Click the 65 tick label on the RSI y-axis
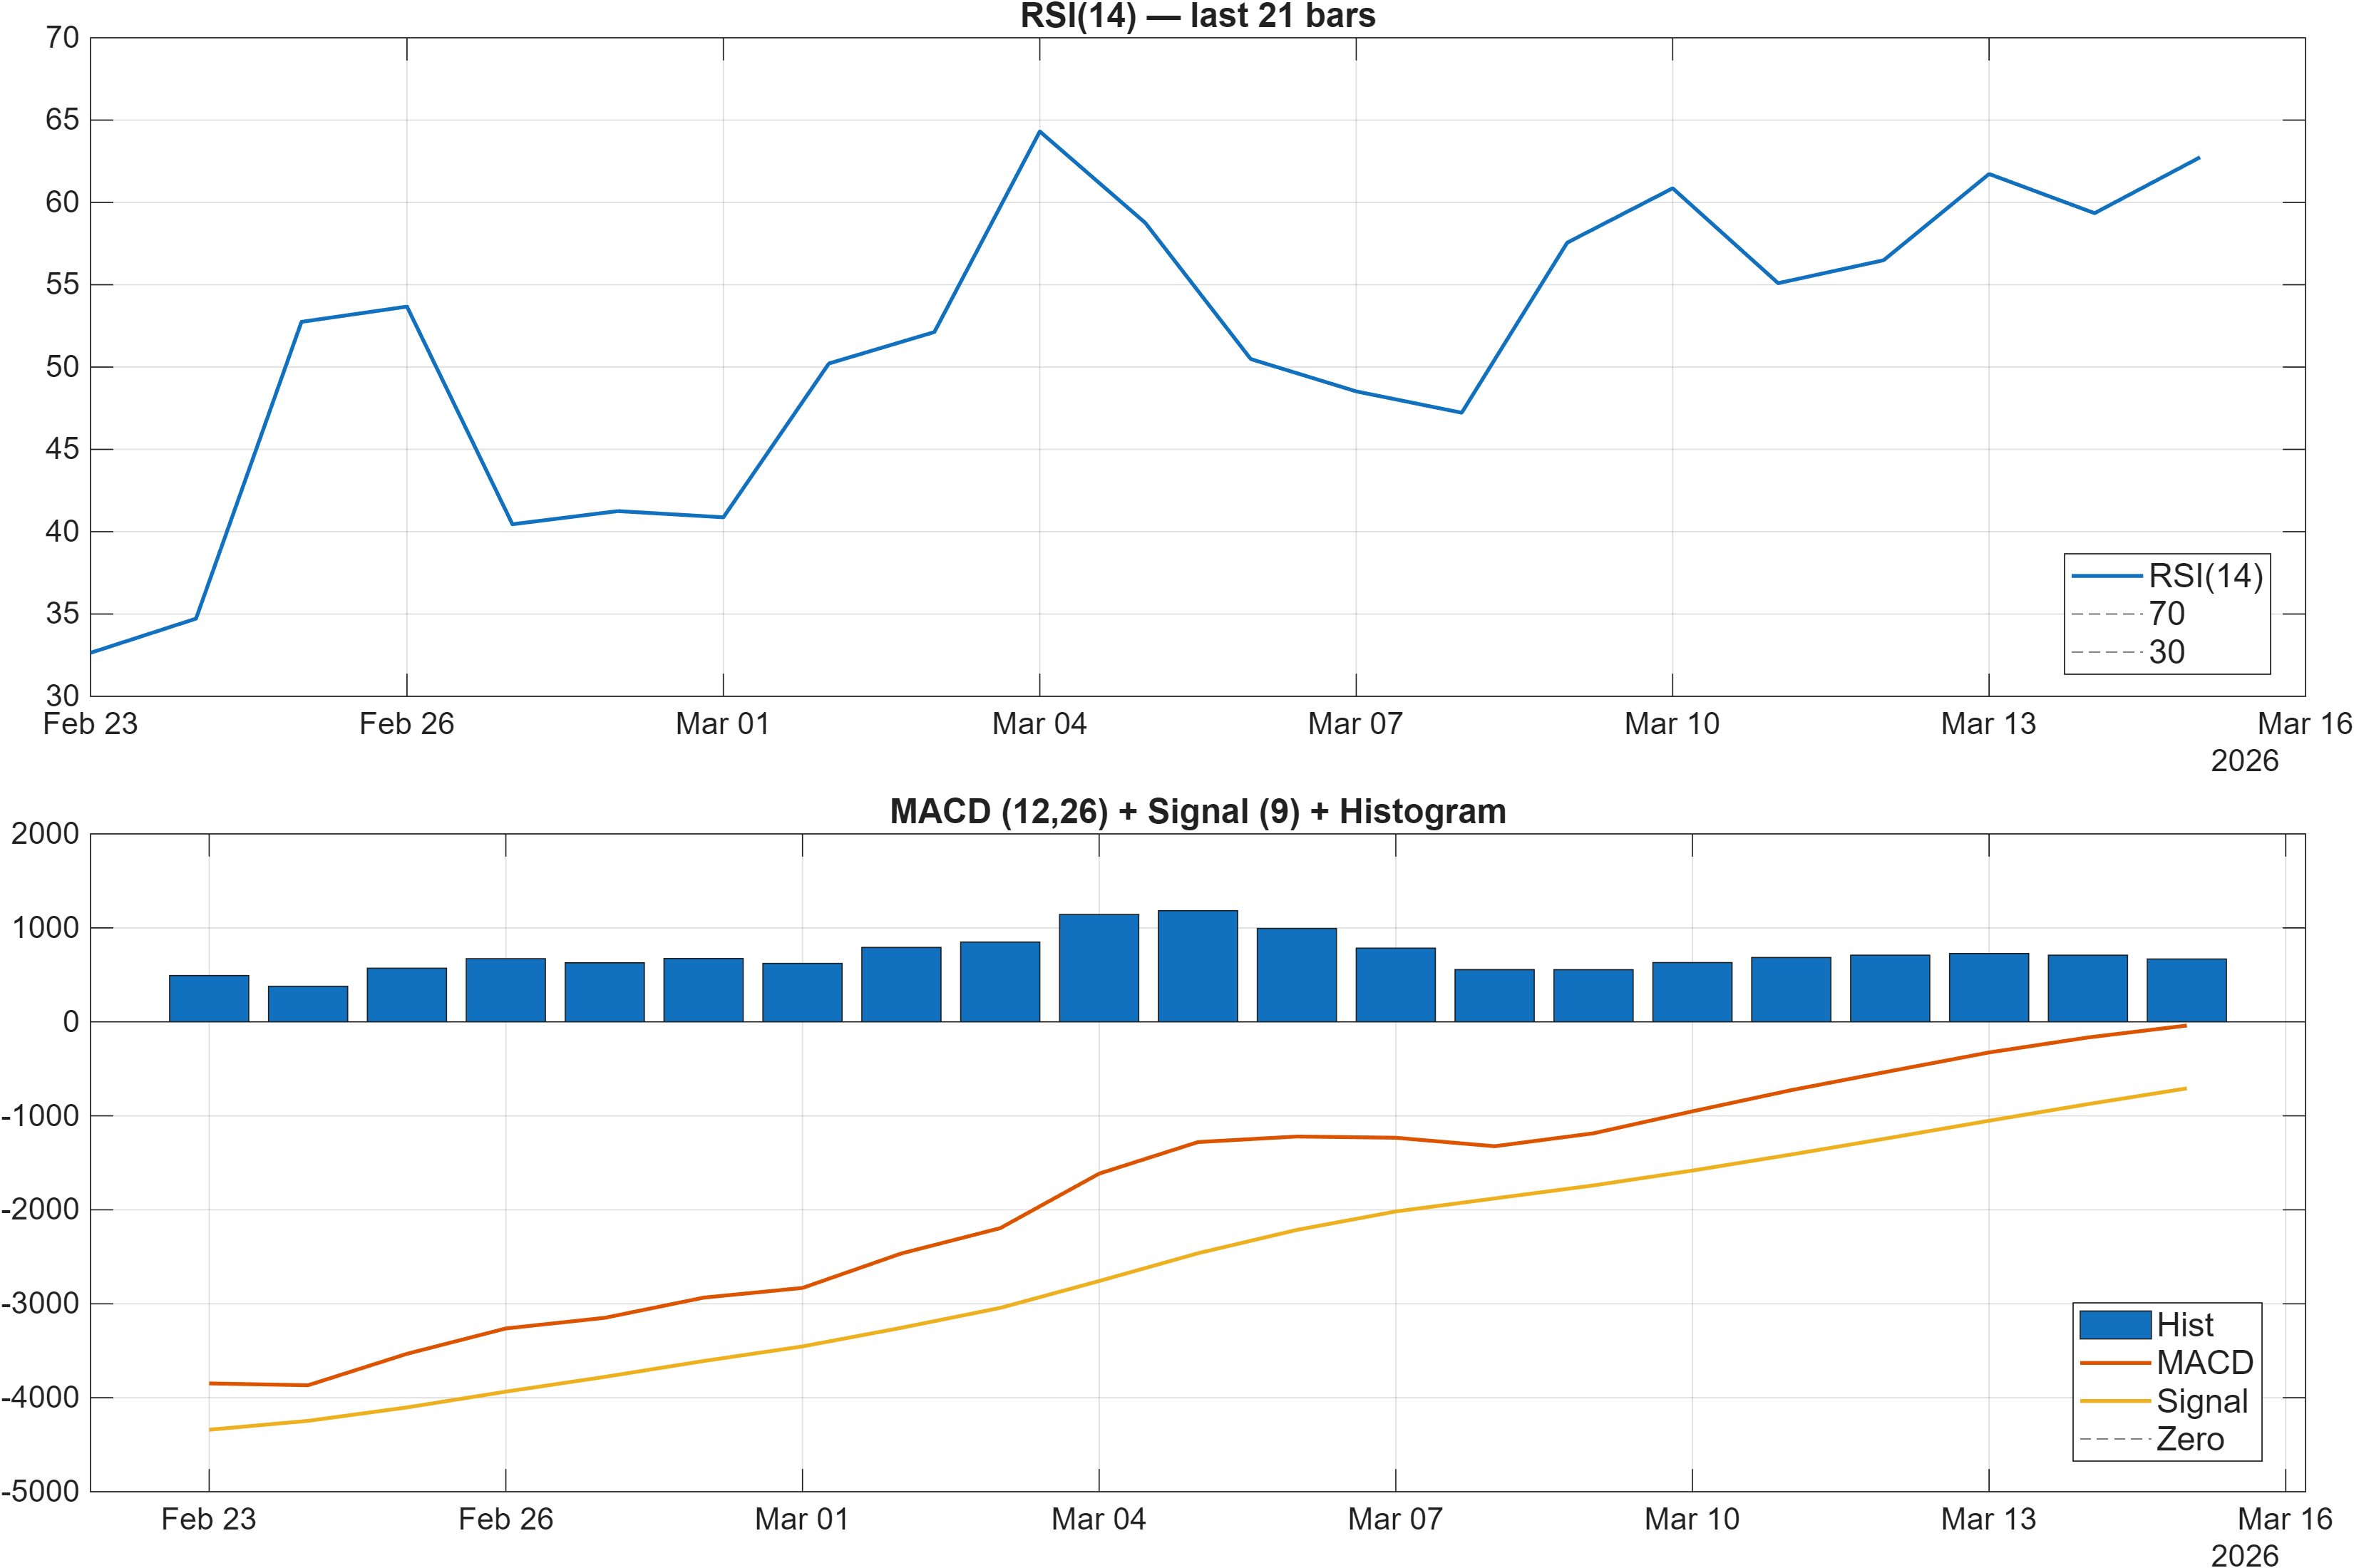The width and height of the screenshot is (2354, 1568). (62, 120)
